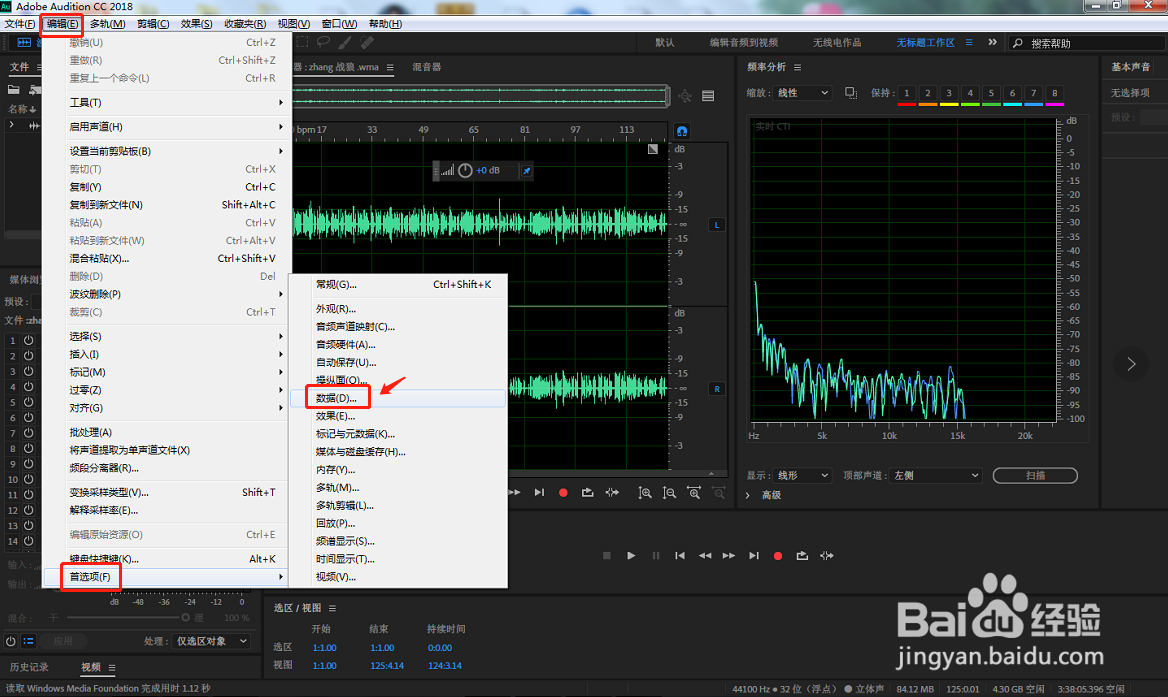Image resolution: width=1168 pixels, height=697 pixels.
Task: Open file folder icon in Files panel
Action: point(13,89)
